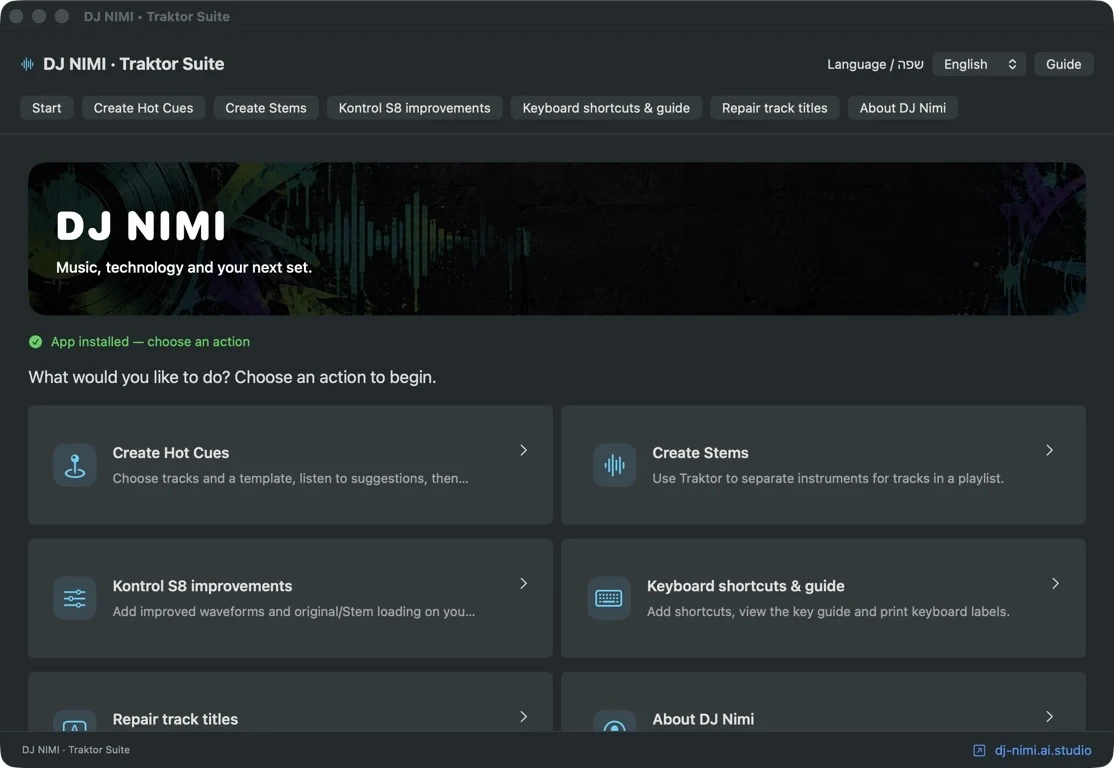Open the English language dropdown
Viewport: 1114px width, 768px height.
979,64
